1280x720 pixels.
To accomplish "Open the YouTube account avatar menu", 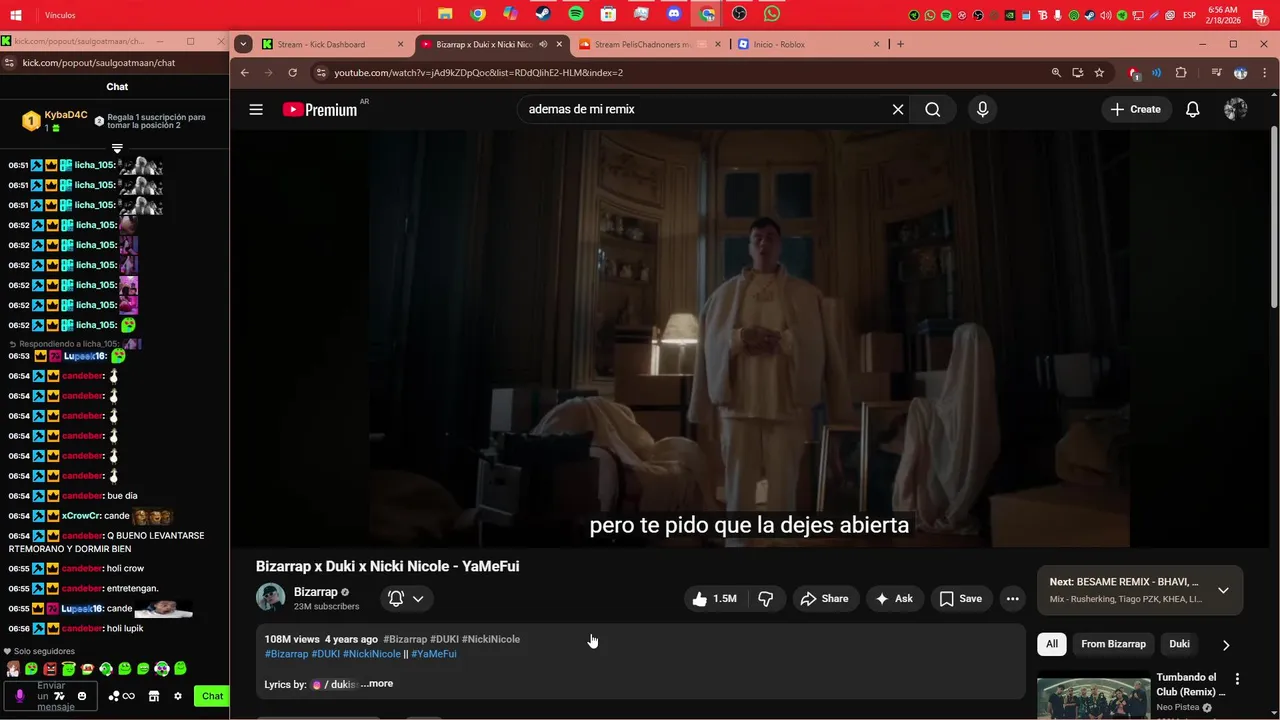I will [1236, 110].
